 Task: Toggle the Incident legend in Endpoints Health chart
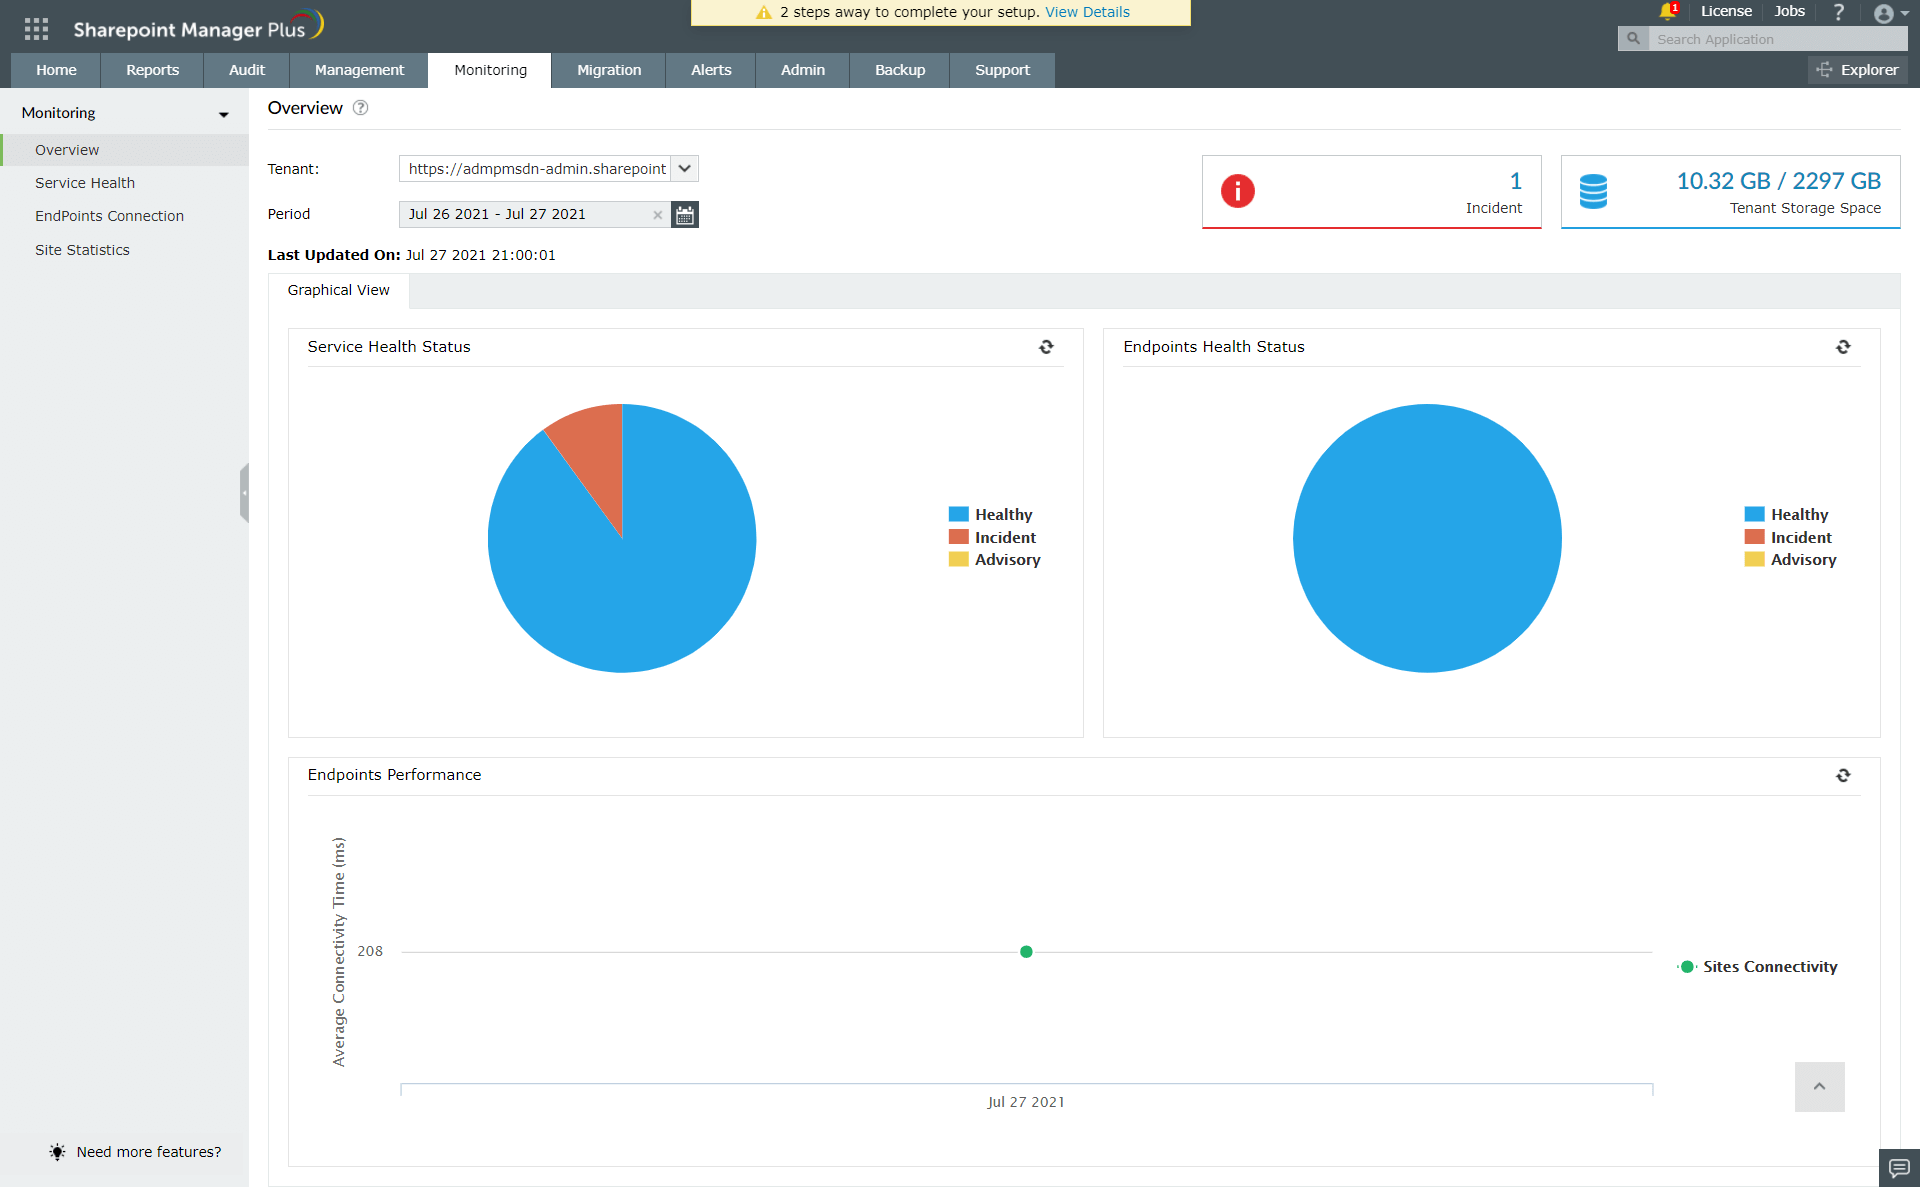point(1789,537)
